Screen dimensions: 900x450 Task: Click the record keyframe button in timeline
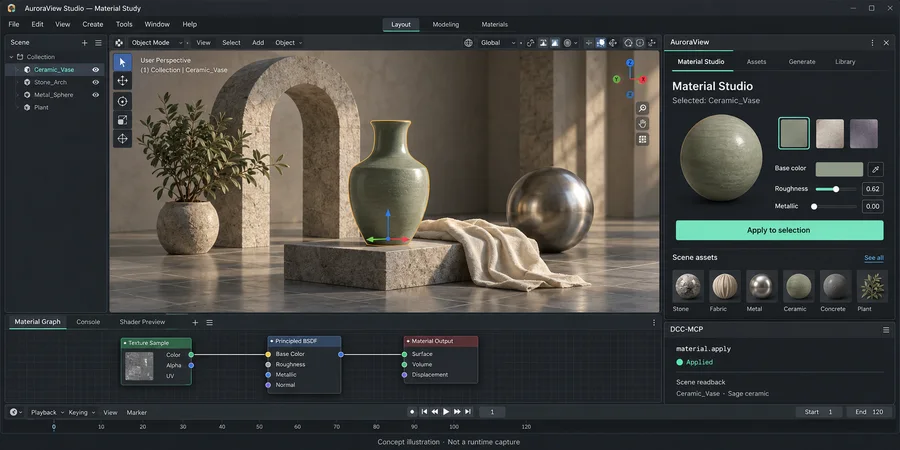(412, 412)
